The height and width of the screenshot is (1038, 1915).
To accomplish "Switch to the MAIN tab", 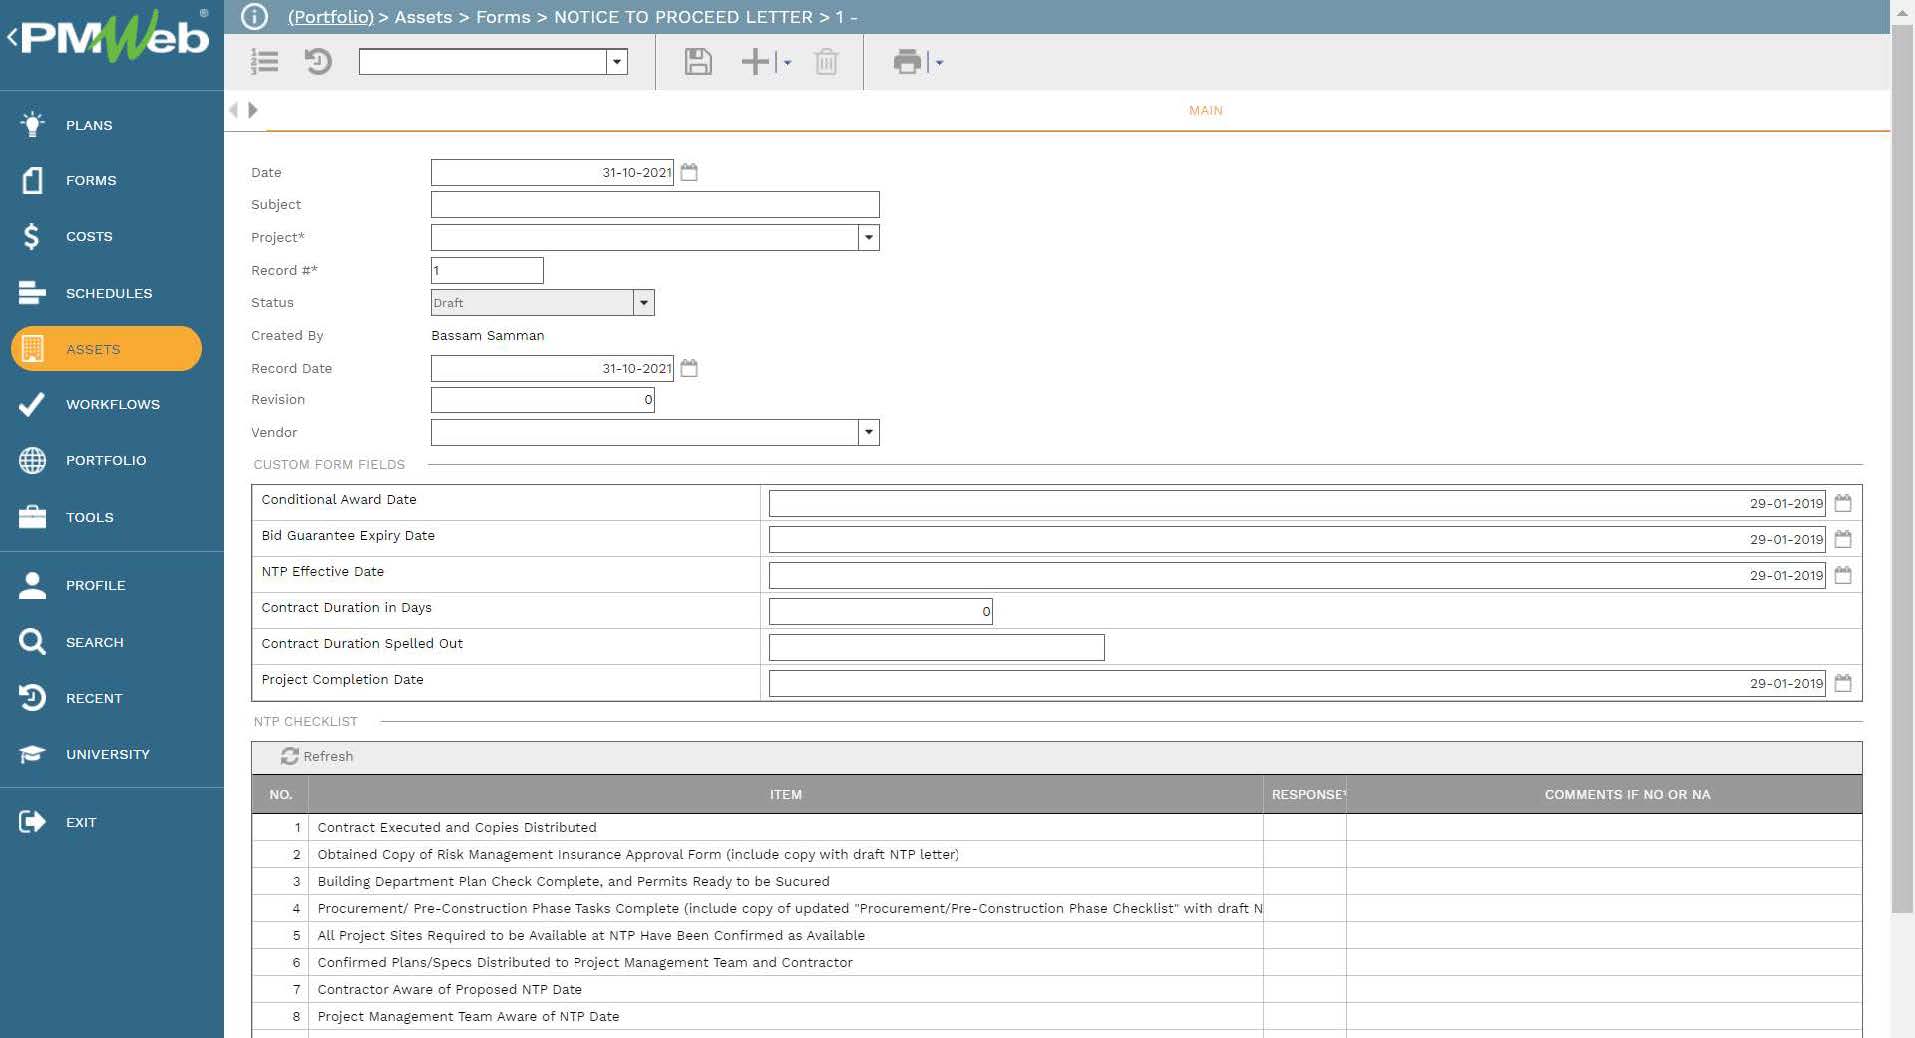I will [x=1205, y=111].
